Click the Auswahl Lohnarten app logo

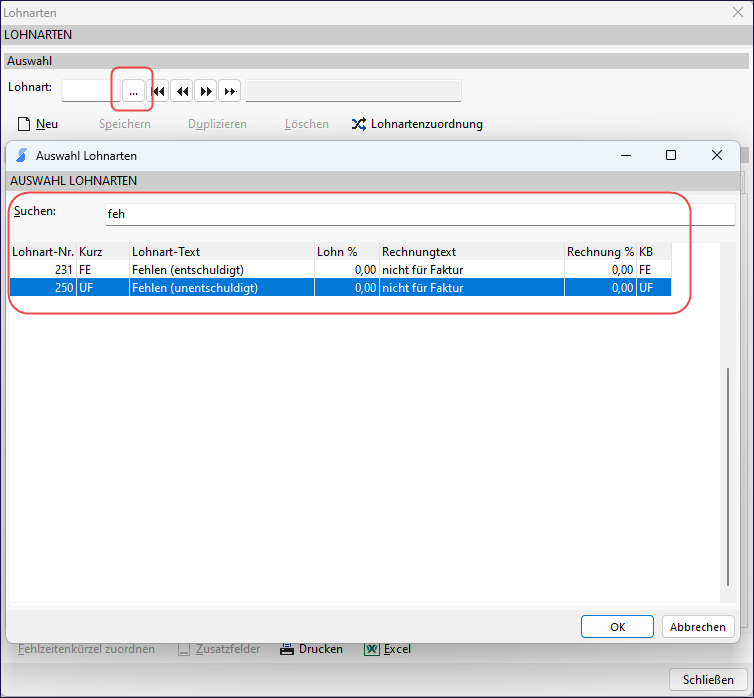[x=22, y=156]
